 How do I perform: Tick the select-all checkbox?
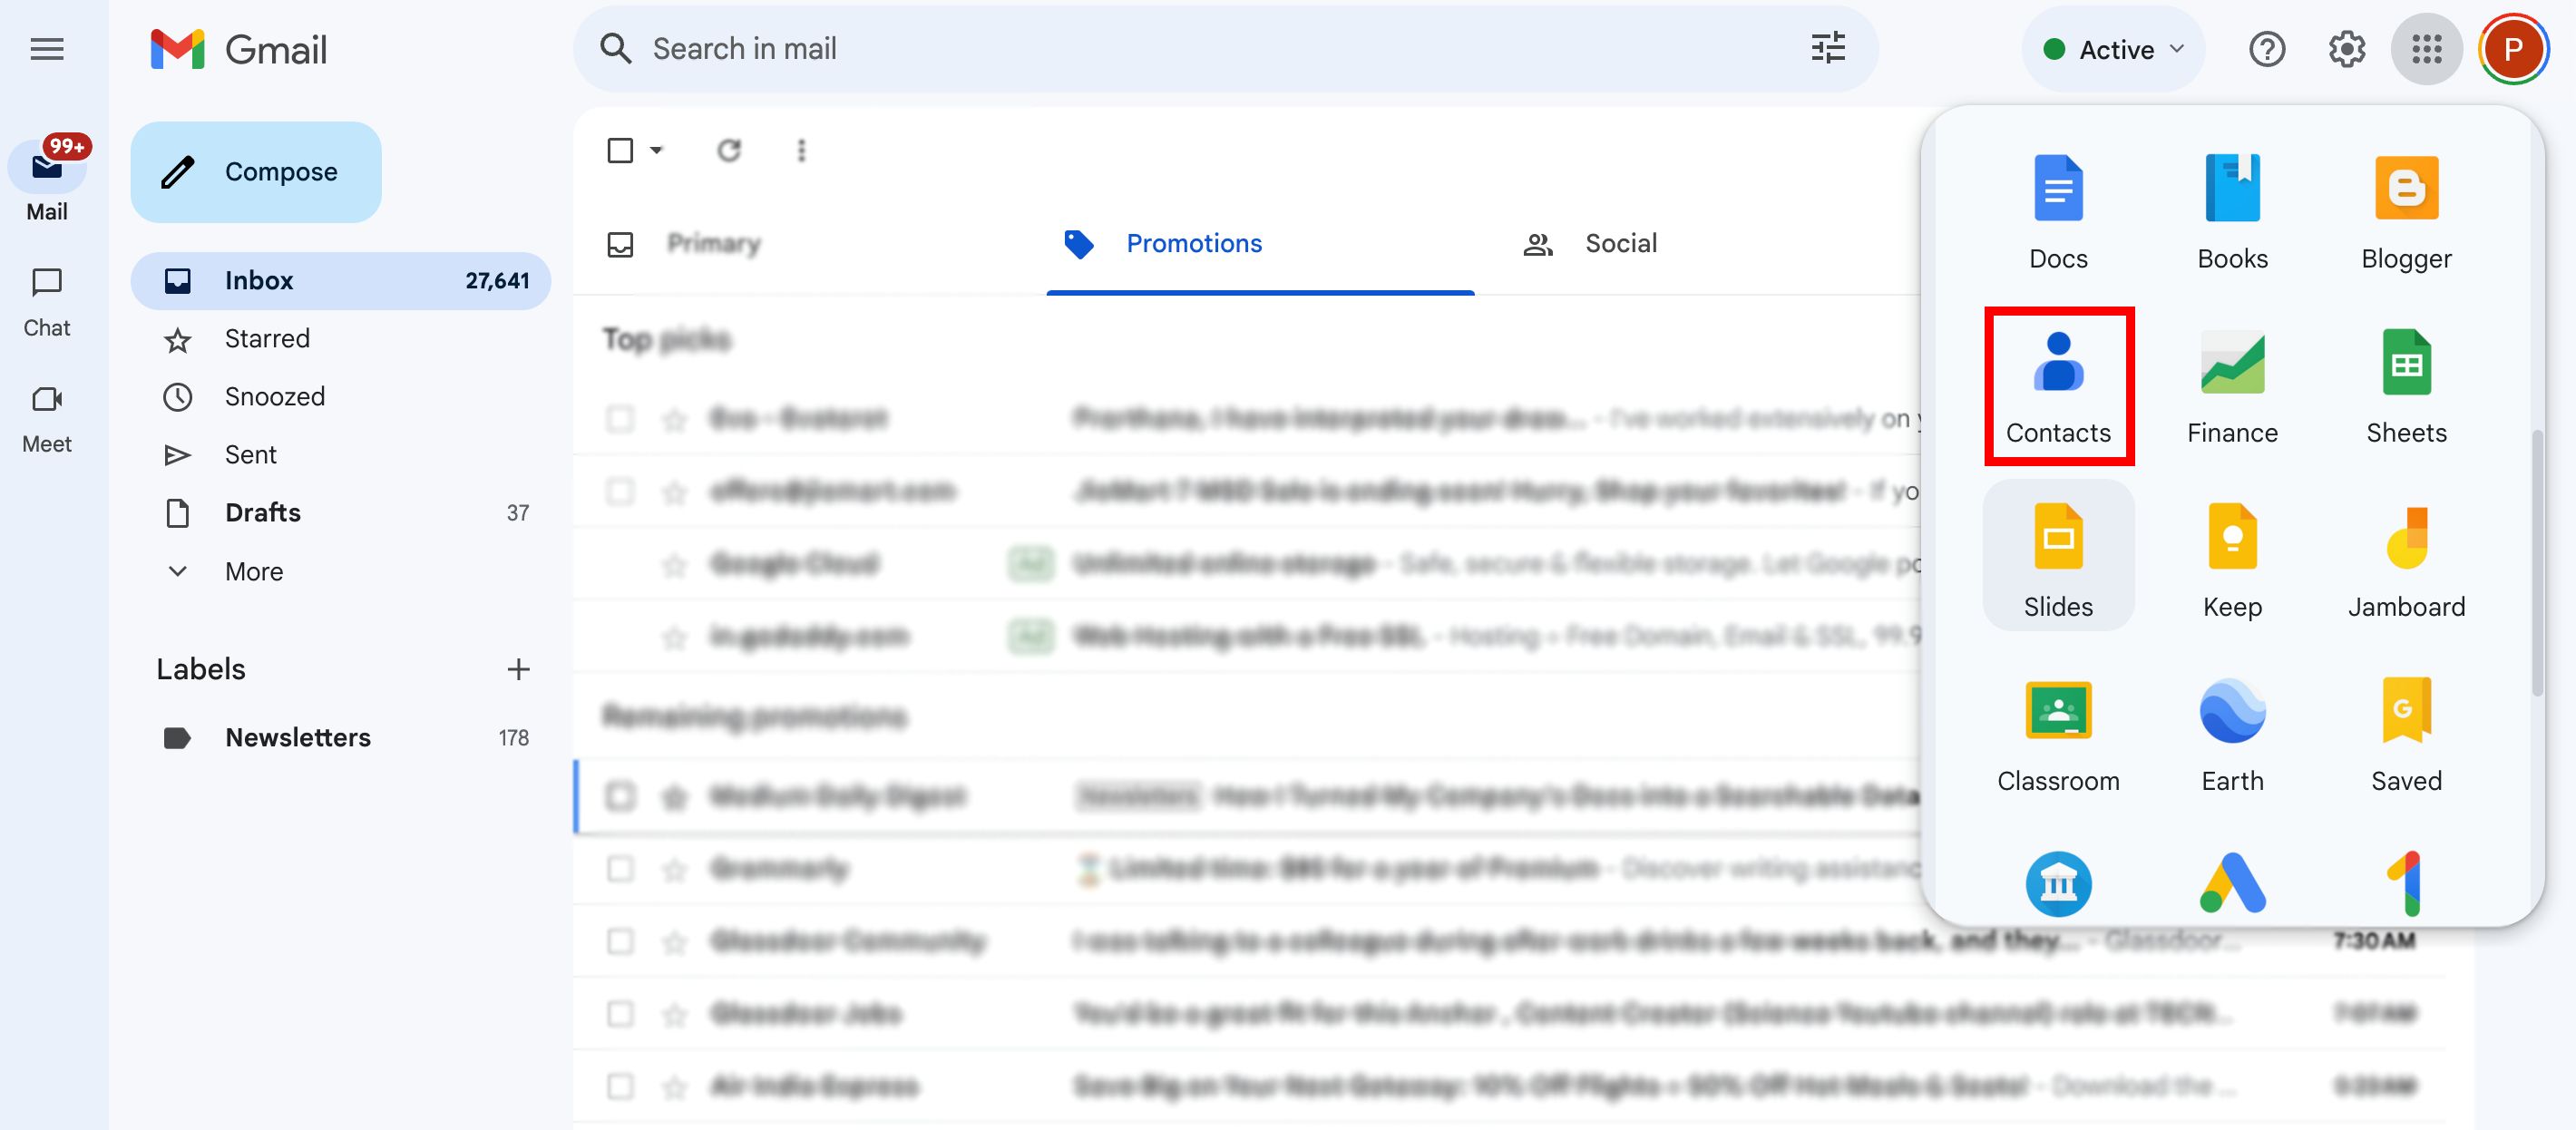point(620,150)
